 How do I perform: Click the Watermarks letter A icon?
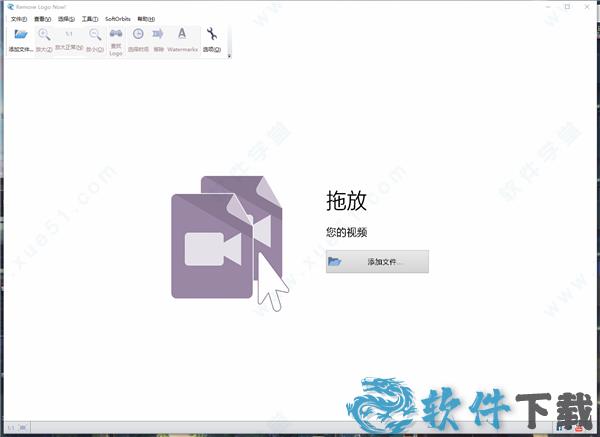coord(182,34)
